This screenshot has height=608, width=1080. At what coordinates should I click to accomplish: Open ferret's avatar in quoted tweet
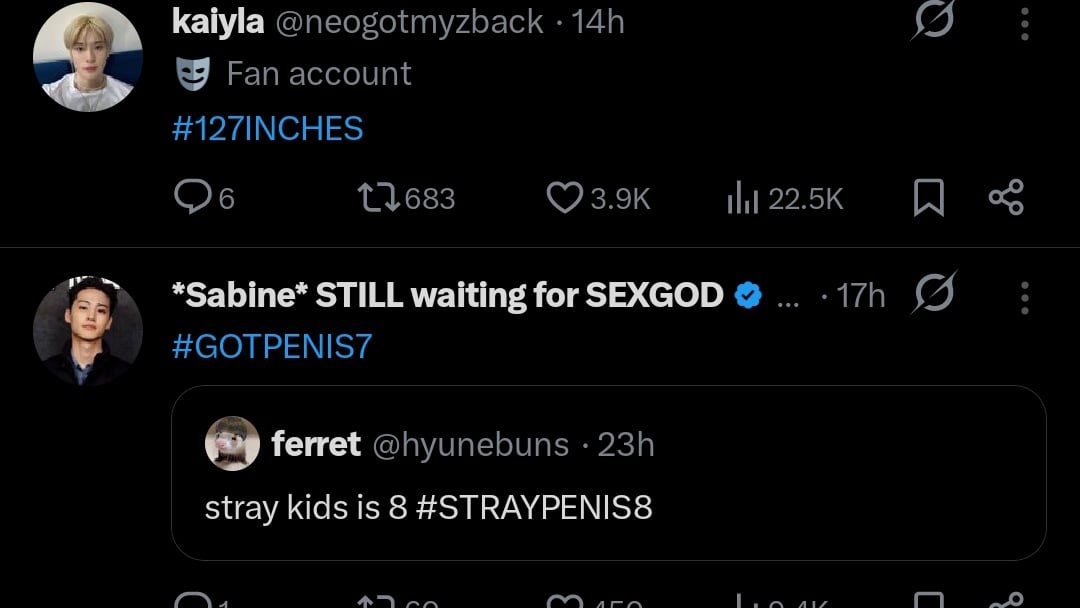click(232, 444)
